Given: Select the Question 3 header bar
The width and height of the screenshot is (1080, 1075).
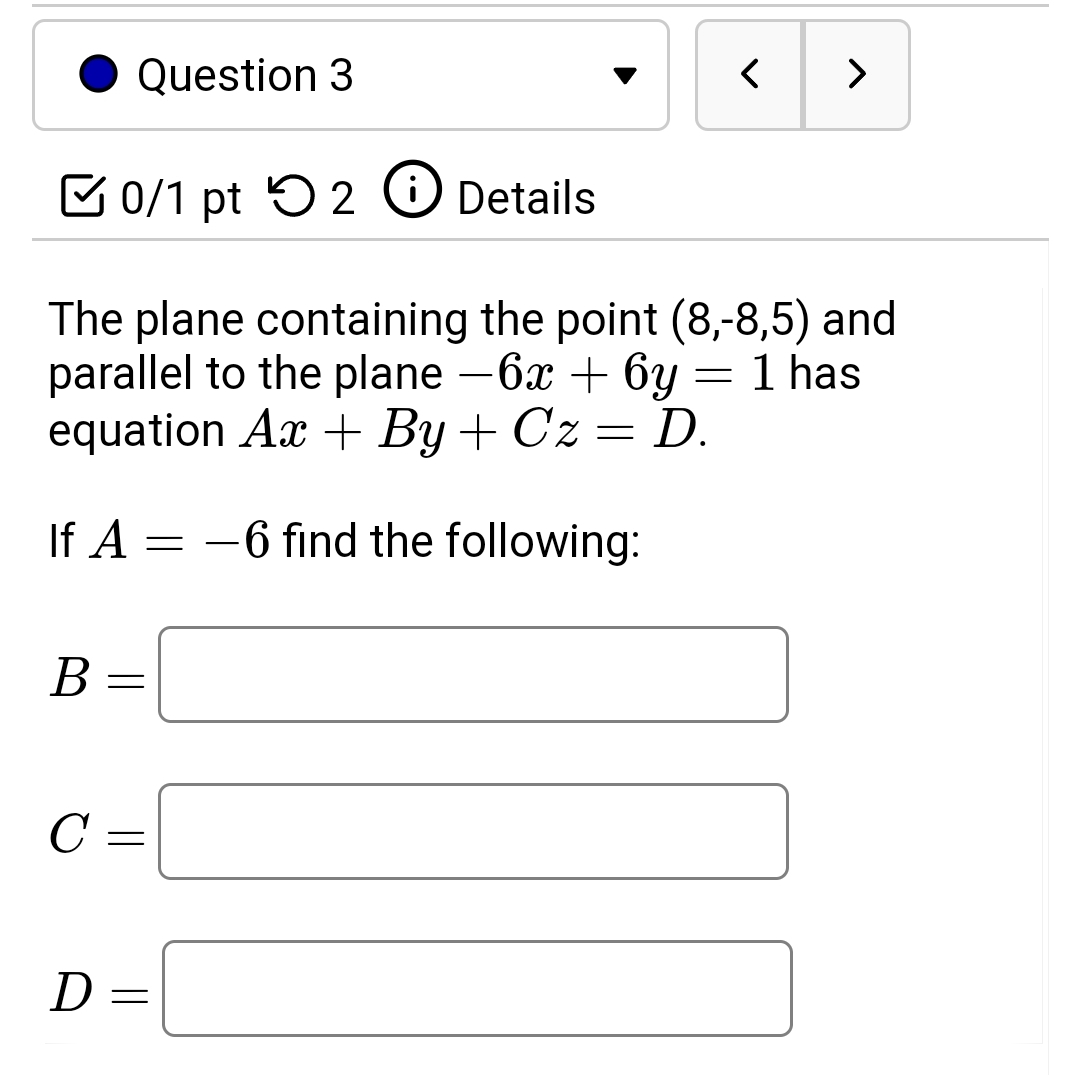Looking at the screenshot, I should coord(350,74).
